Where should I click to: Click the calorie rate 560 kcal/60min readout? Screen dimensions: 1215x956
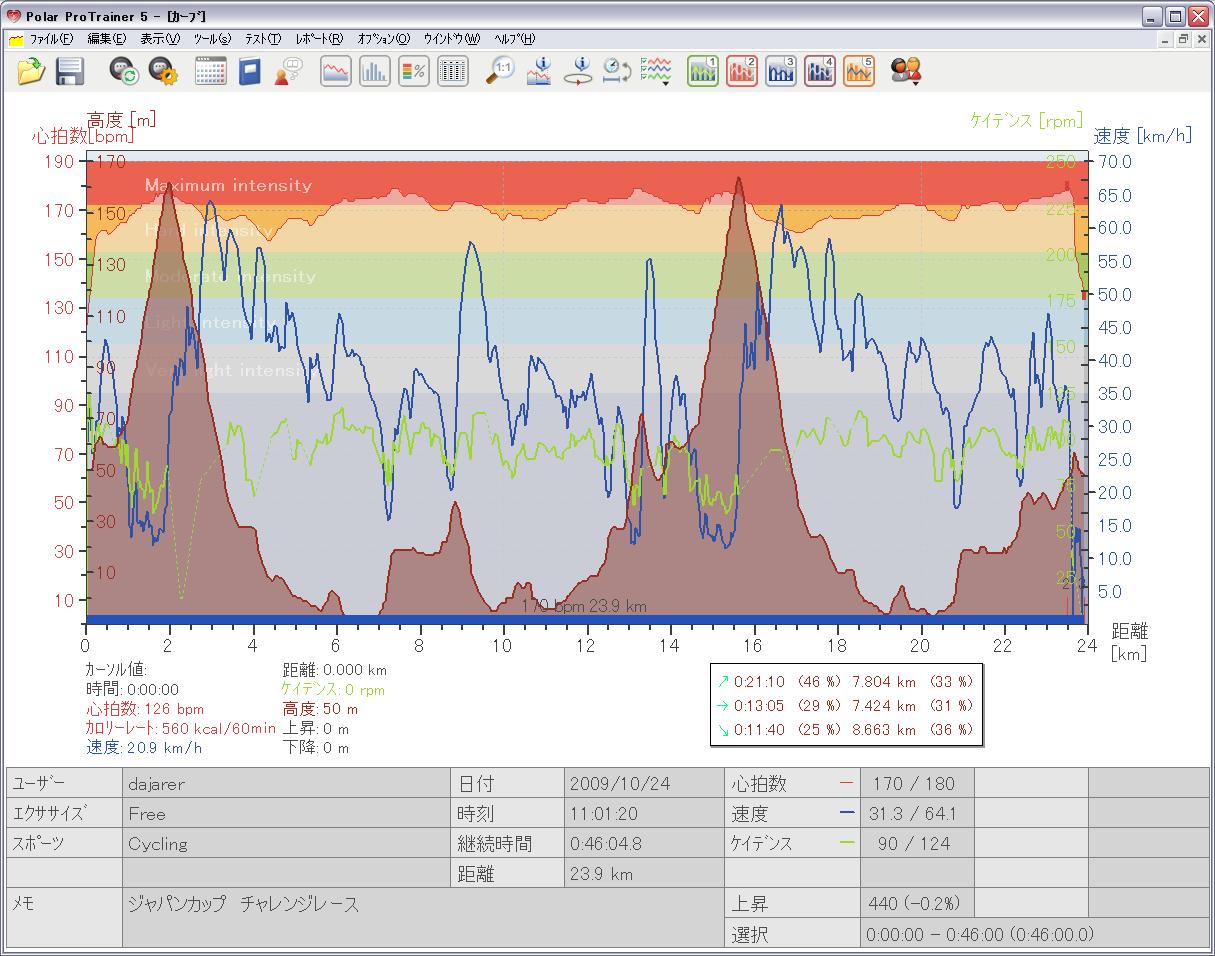click(x=180, y=728)
